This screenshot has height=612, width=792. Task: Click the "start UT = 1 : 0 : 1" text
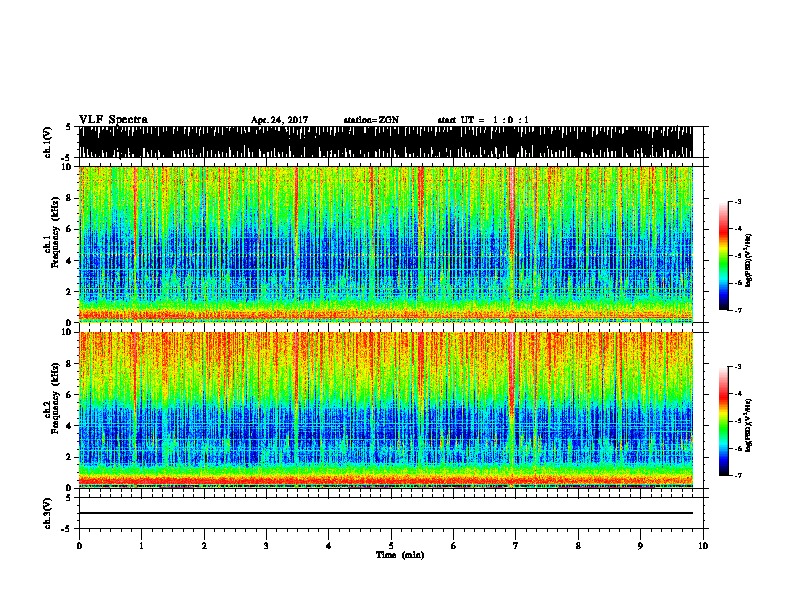pyautogui.click(x=483, y=120)
